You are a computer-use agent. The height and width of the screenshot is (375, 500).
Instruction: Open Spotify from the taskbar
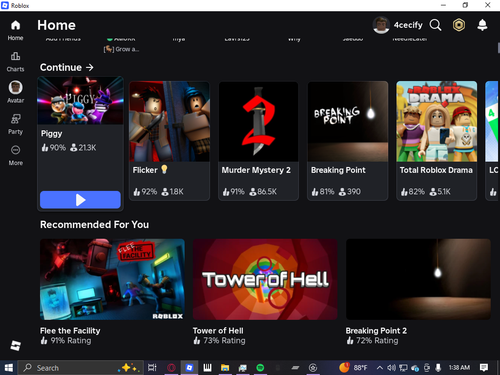[260, 368]
